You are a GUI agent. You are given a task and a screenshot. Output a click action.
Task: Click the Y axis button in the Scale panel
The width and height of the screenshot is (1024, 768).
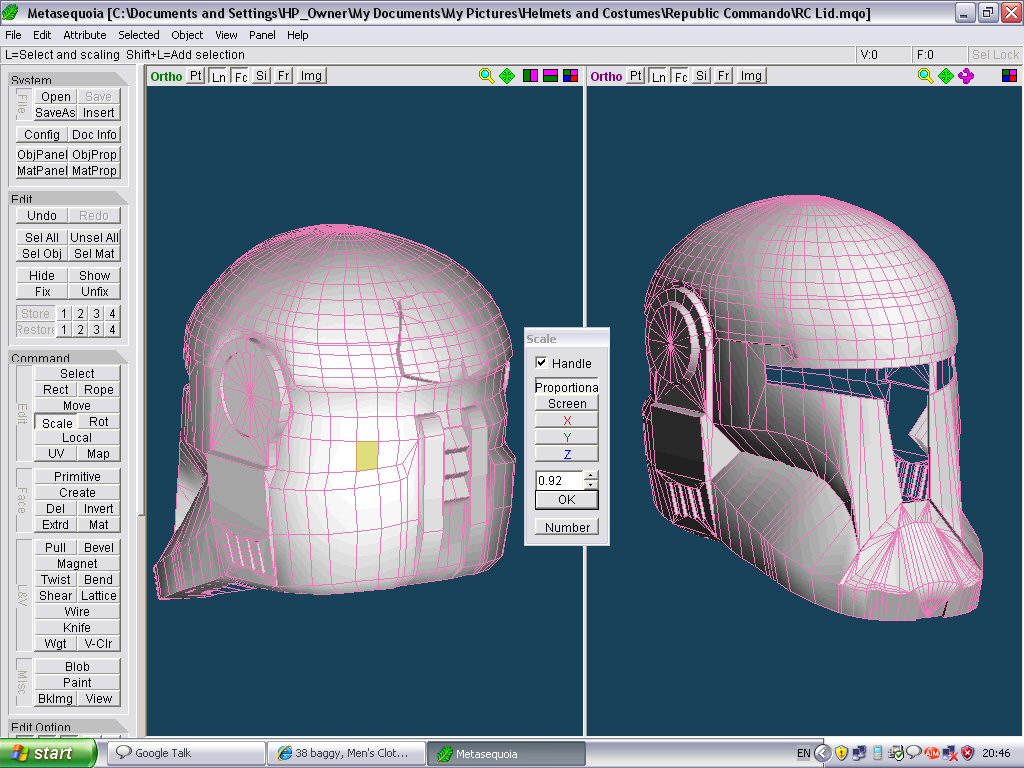click(567, 438)
